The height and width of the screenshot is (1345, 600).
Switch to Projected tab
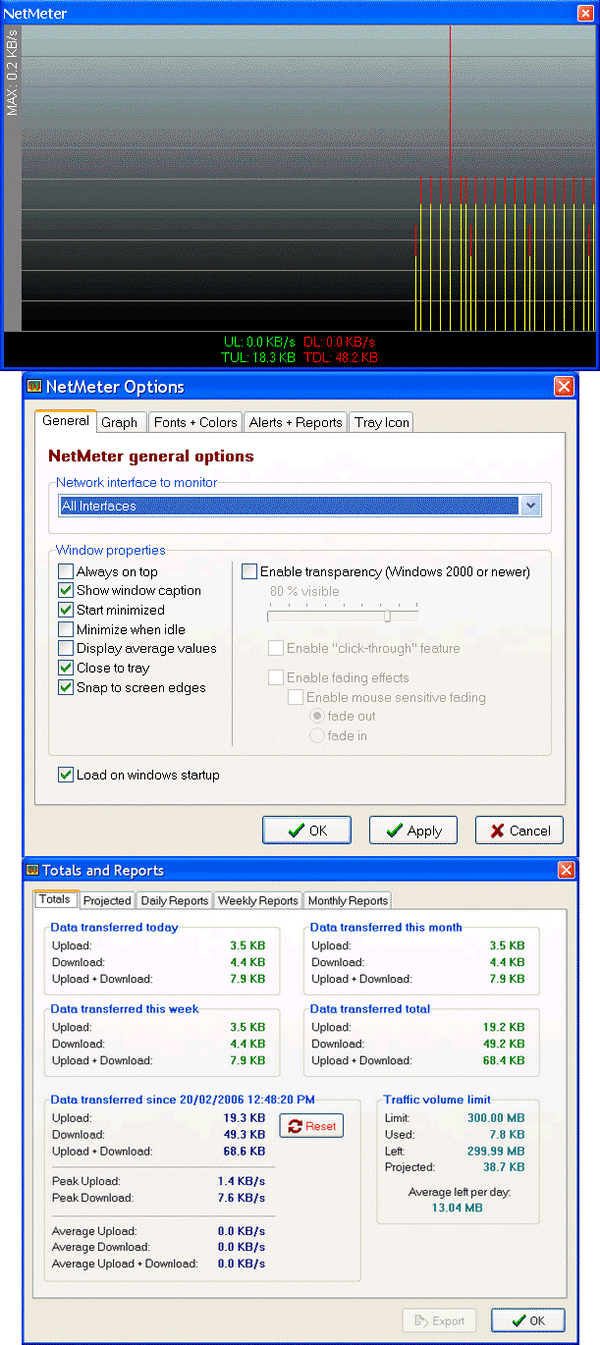(107, 901)
